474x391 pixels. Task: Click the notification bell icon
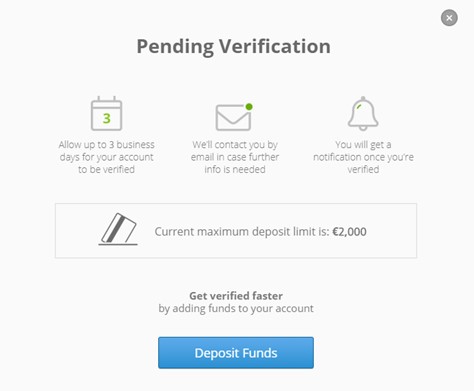click(363, 114)
